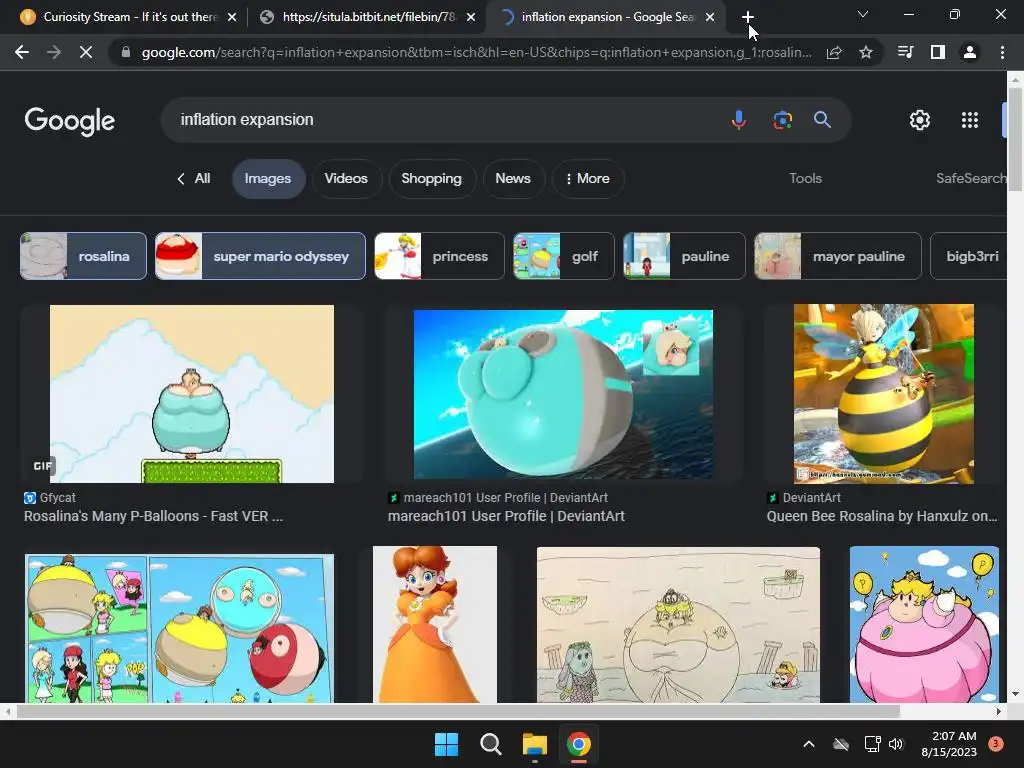
Task: Click the site lock icon in address bar
Action: pos(125,52)
